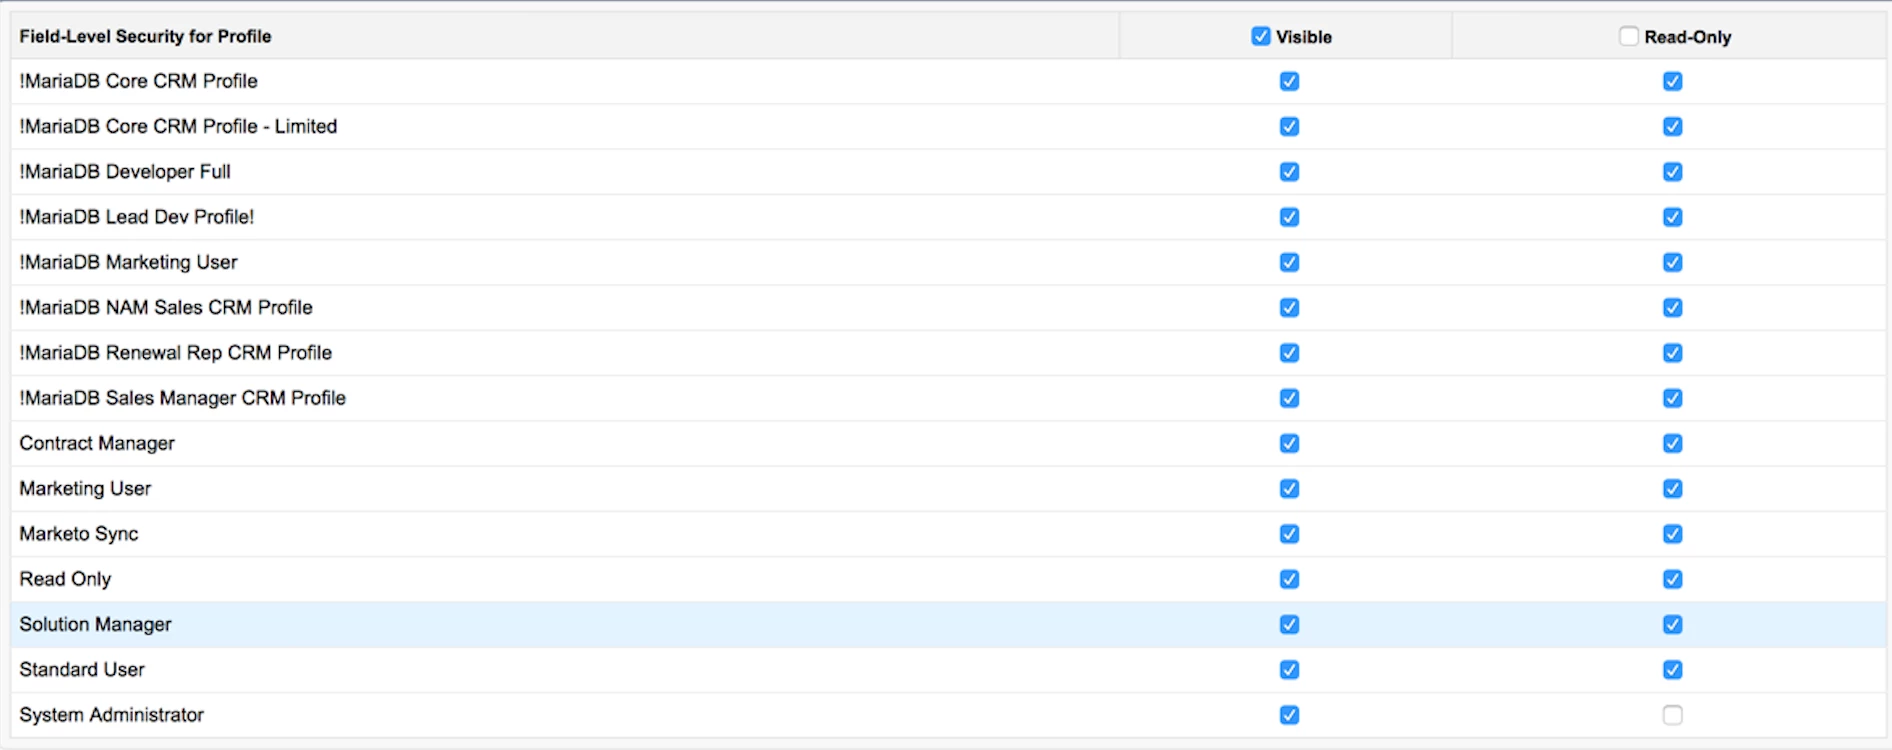Uncheck Read-Only for Contract Manager

point(1673,443)
